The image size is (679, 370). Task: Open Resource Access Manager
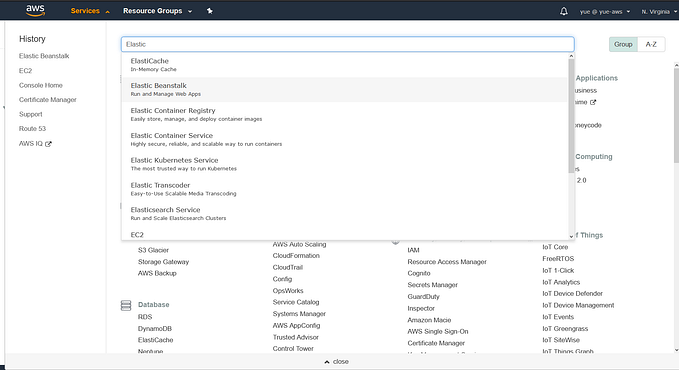(x=447, y=262)
